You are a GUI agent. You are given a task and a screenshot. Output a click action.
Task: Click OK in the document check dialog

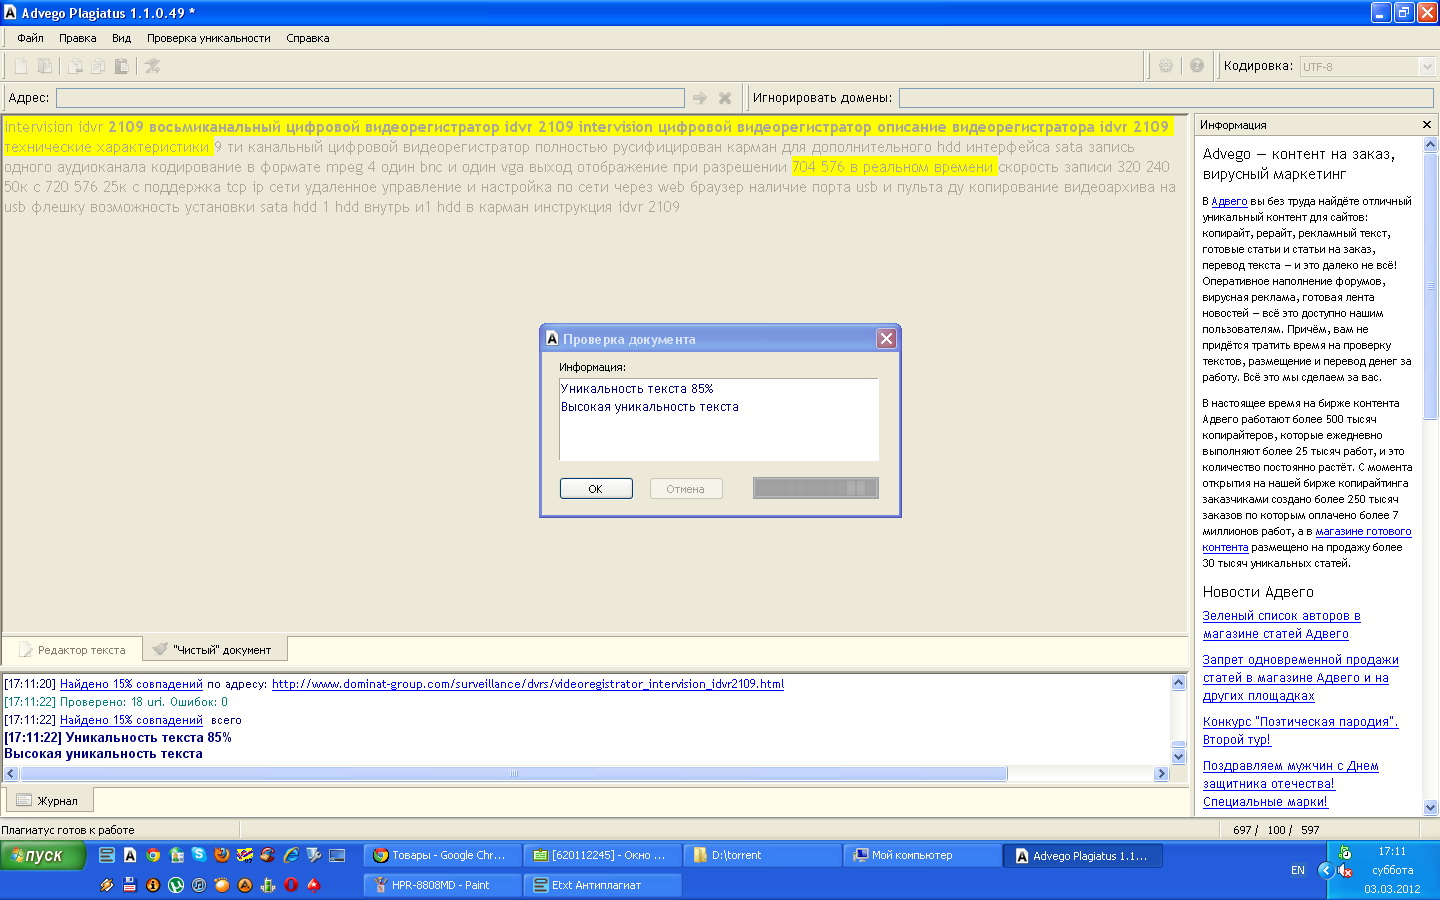[596, 489]
